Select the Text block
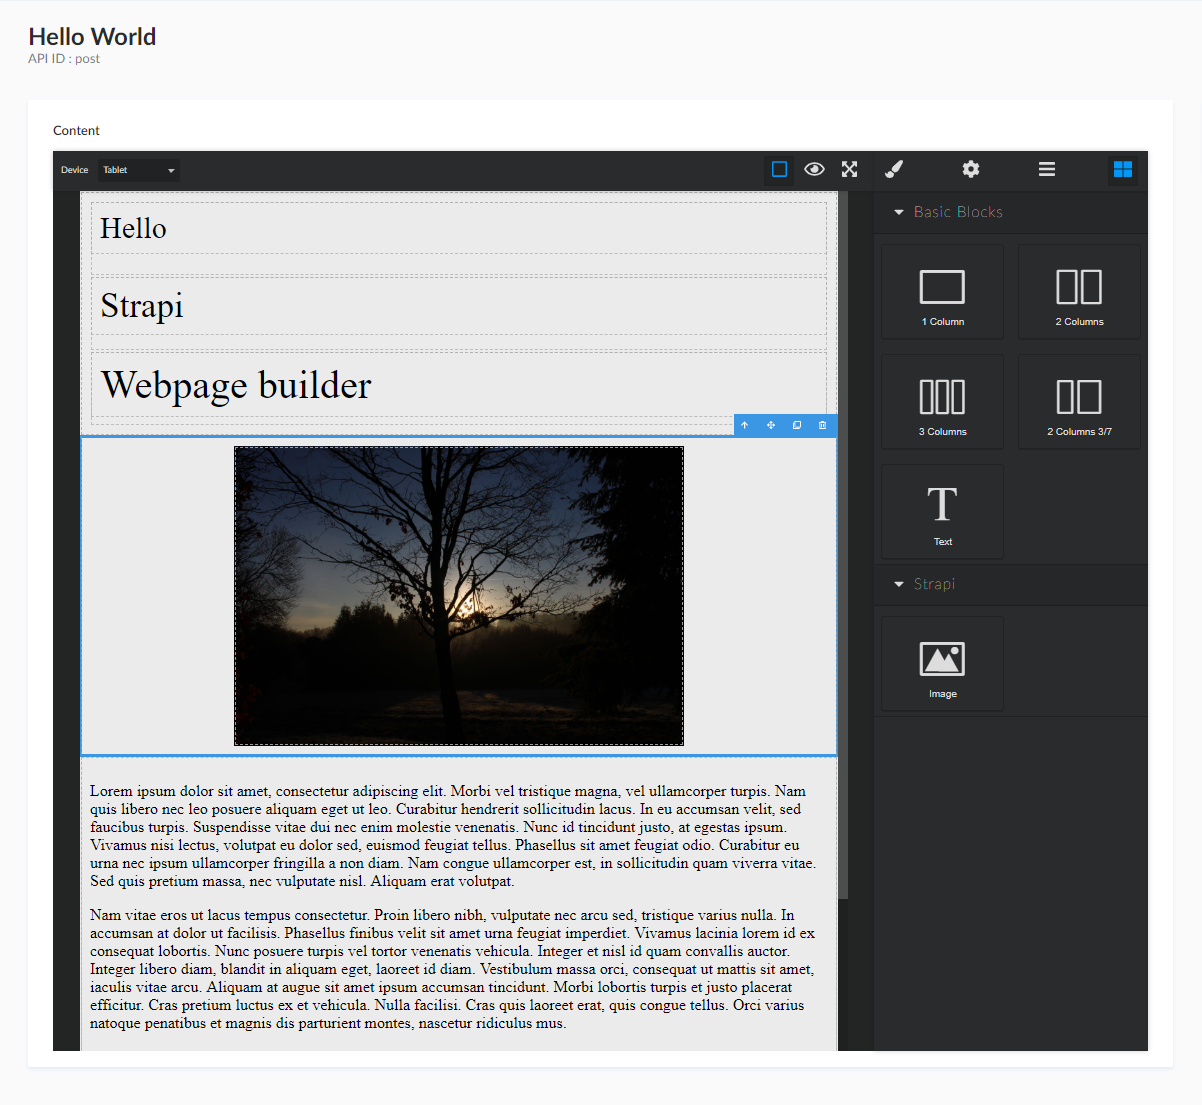The height and width of the screenshot is (1105, 1202). coord(942,512)
